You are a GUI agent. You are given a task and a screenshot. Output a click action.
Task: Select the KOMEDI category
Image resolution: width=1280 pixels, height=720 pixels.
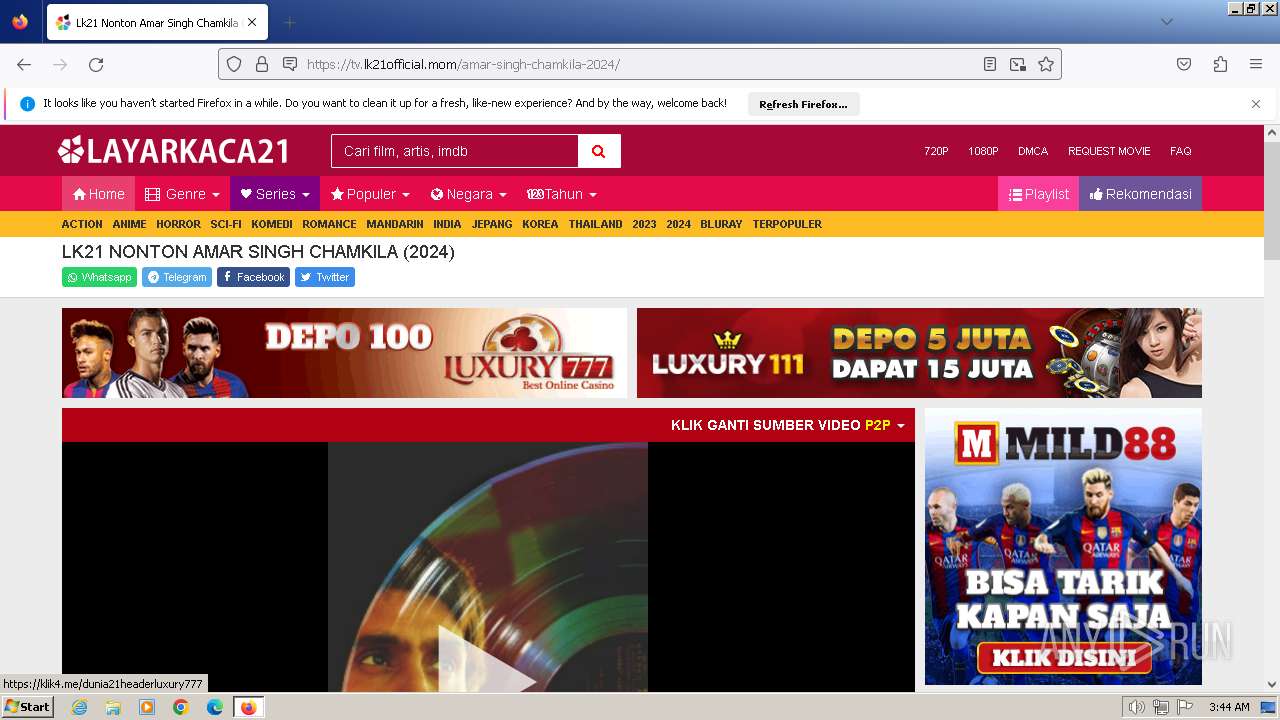click(272, 224)
